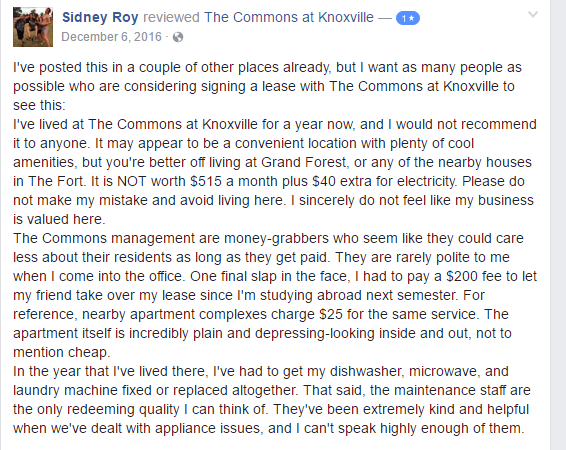Click the "see this:" line of text
566x450 pixels.
pyautogui.click(x=39, y=105)
